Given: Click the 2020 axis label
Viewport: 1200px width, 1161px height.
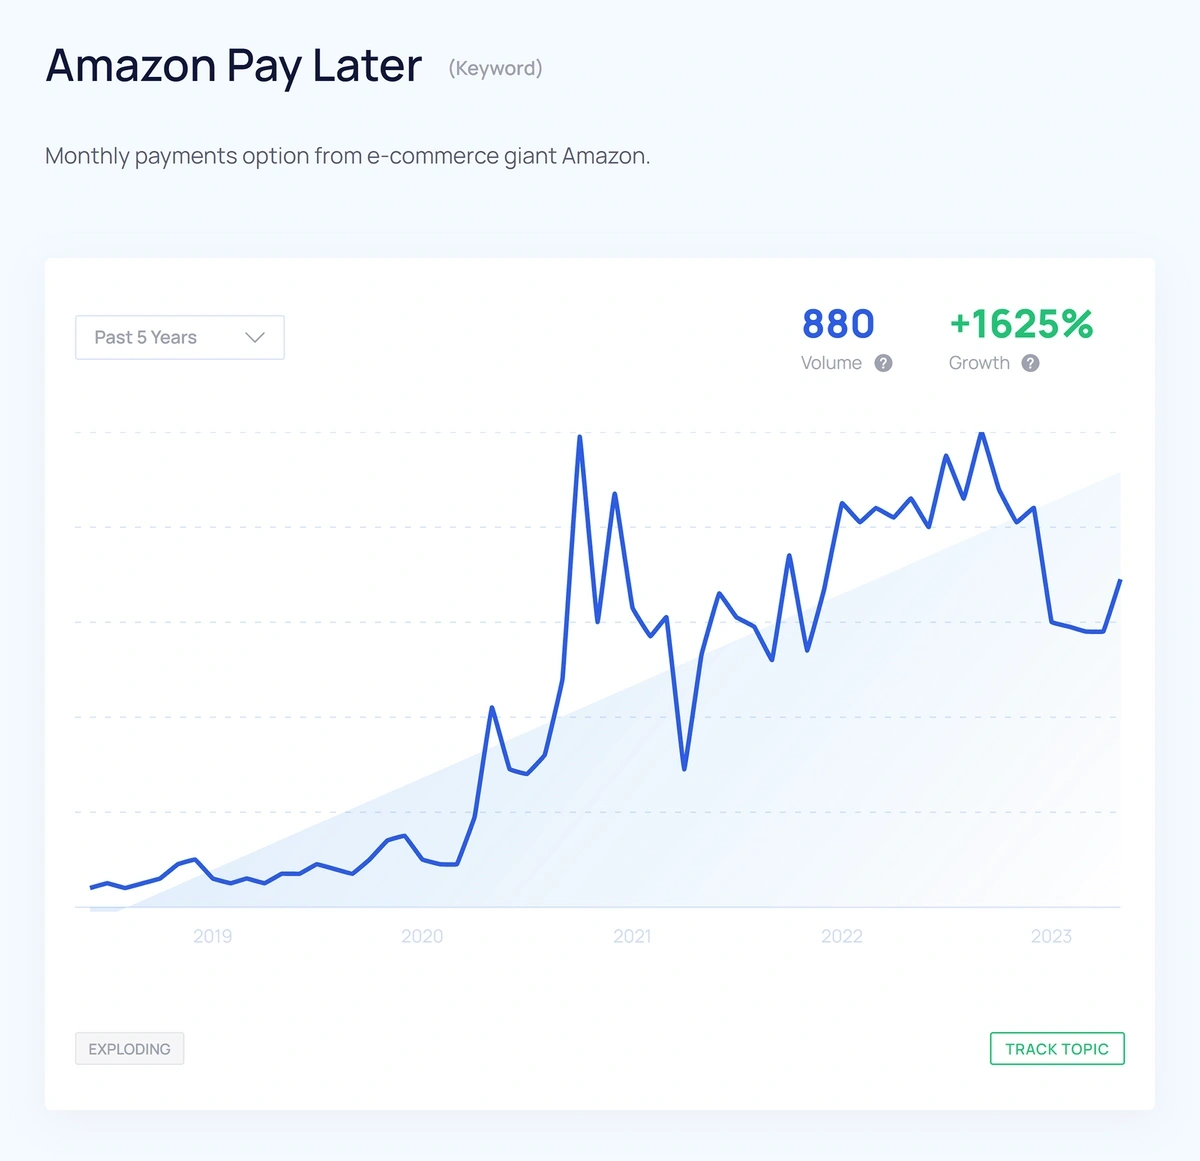Looking at the screenshot, I should pyautogui.click(x=422, y=936).
